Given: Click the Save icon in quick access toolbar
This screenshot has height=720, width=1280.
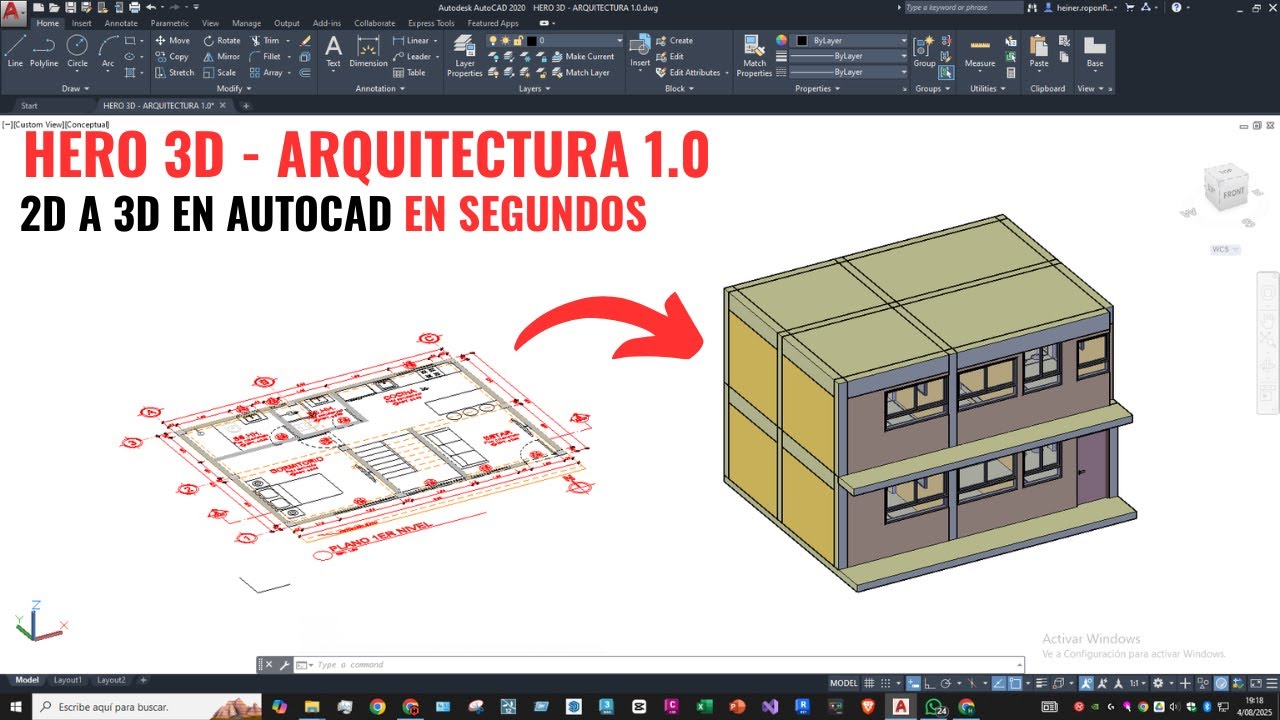Looking at the screenshot, I should pos(70,7).
